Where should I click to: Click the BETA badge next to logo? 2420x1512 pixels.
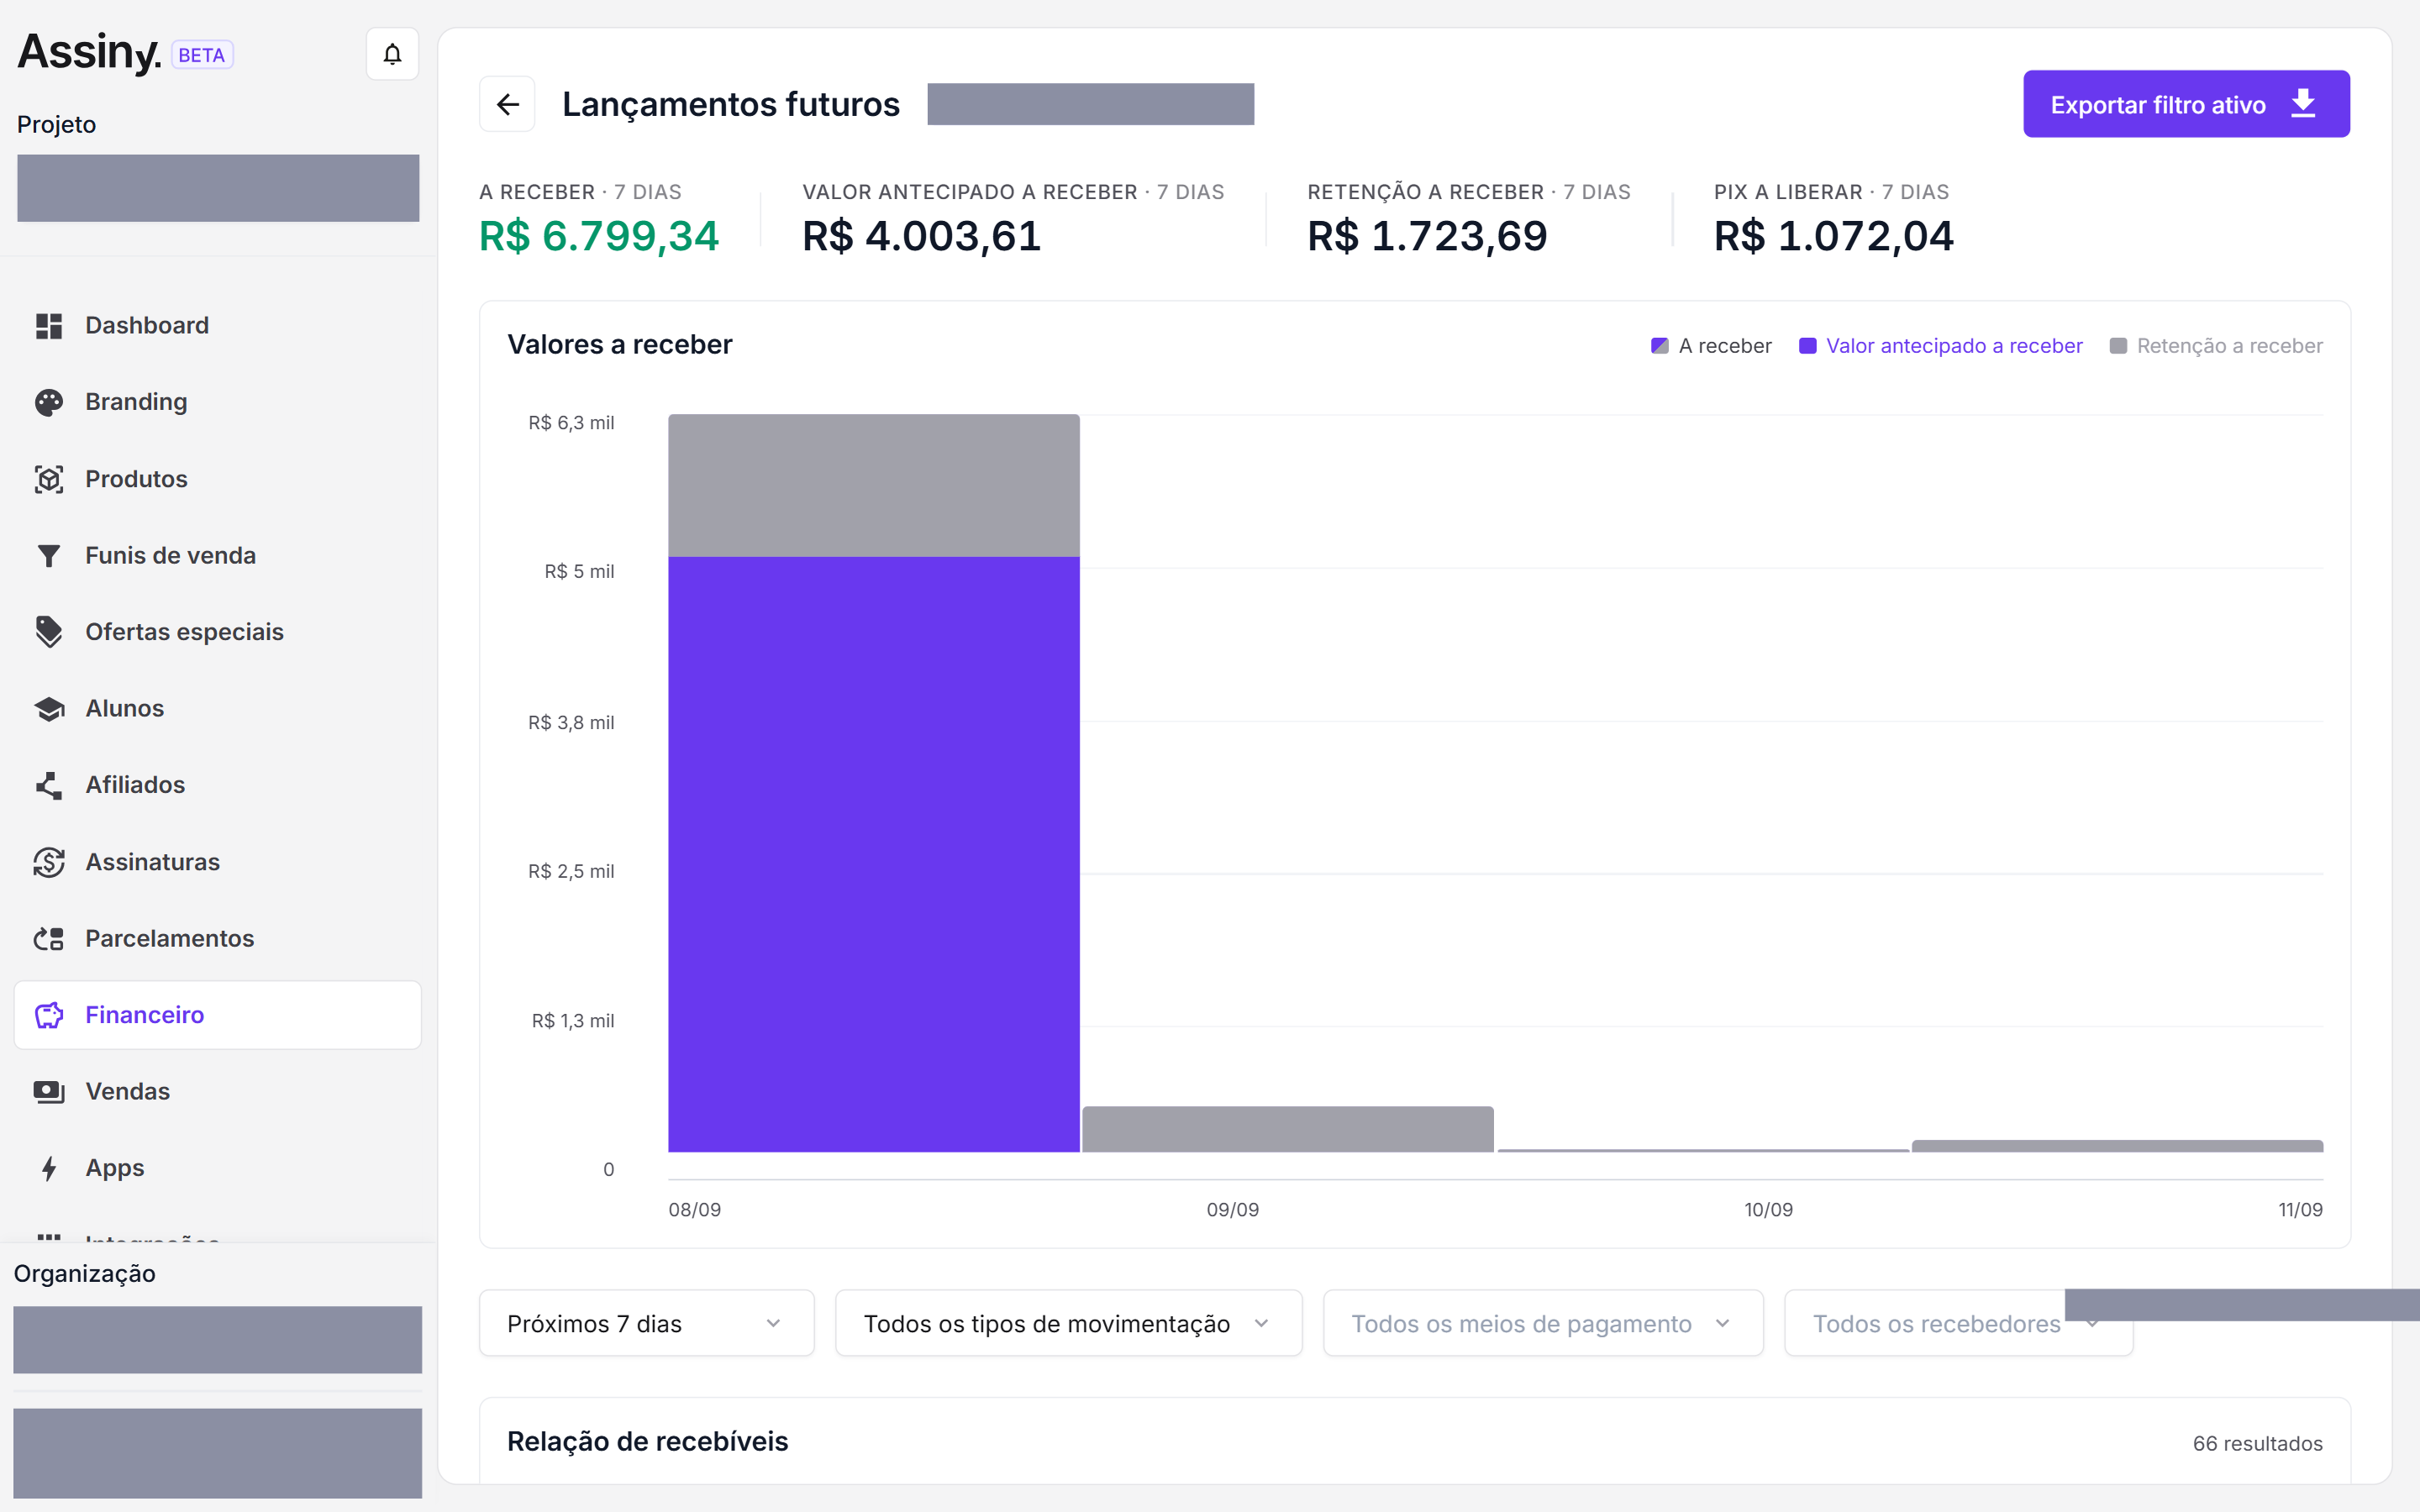tap(202, 55)
